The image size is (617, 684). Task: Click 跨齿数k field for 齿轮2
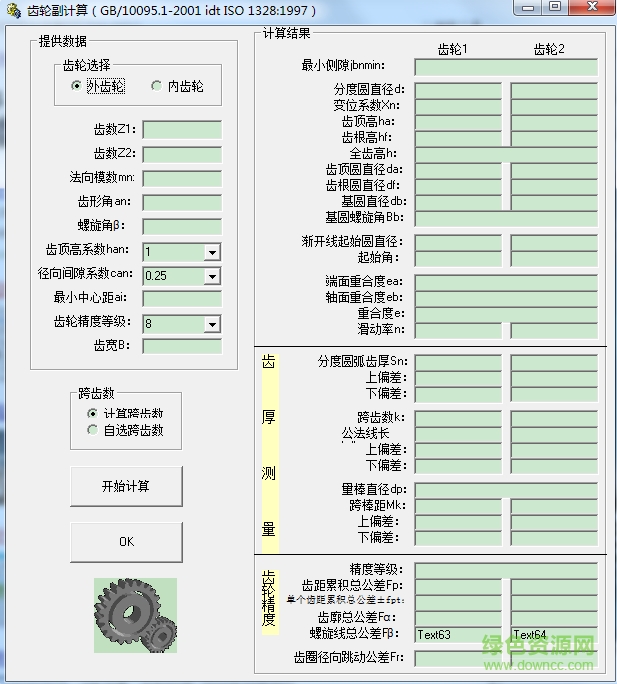(x=554, y=419)
